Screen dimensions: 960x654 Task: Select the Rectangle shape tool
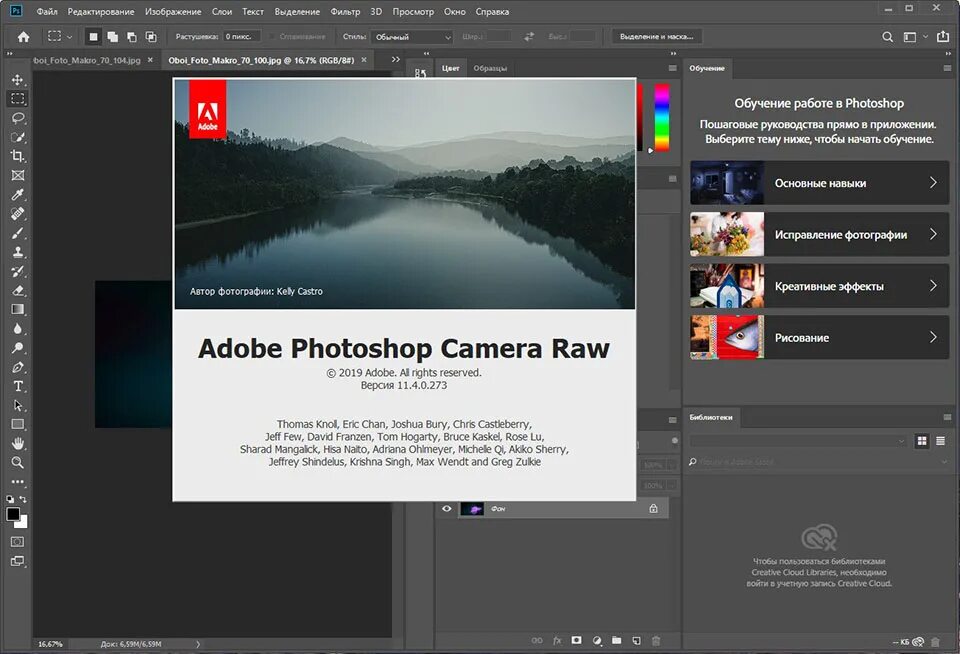(x=18, y=424)
